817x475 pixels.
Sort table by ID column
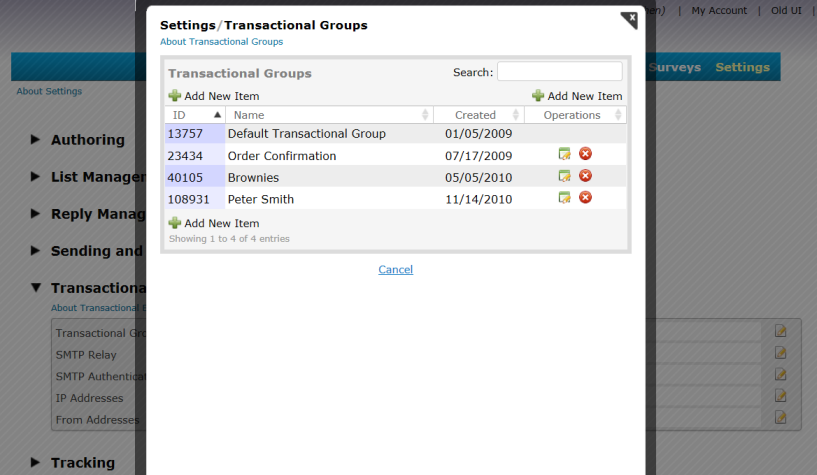tap(194, 115)
